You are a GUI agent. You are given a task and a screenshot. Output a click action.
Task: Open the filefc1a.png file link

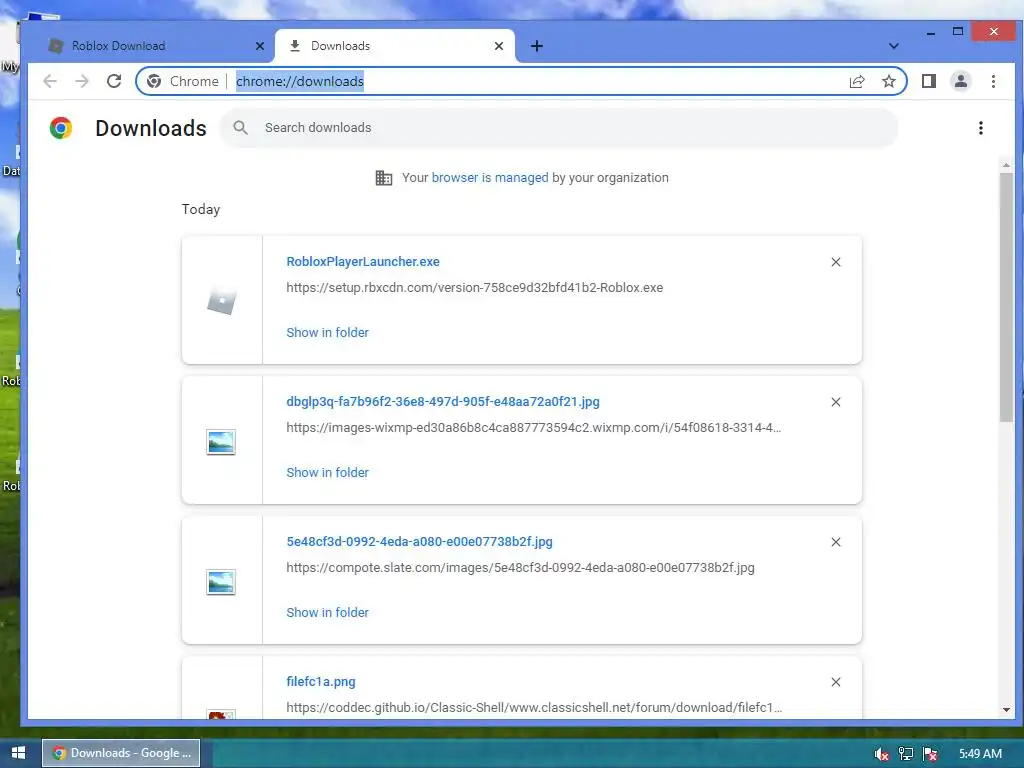321,681
